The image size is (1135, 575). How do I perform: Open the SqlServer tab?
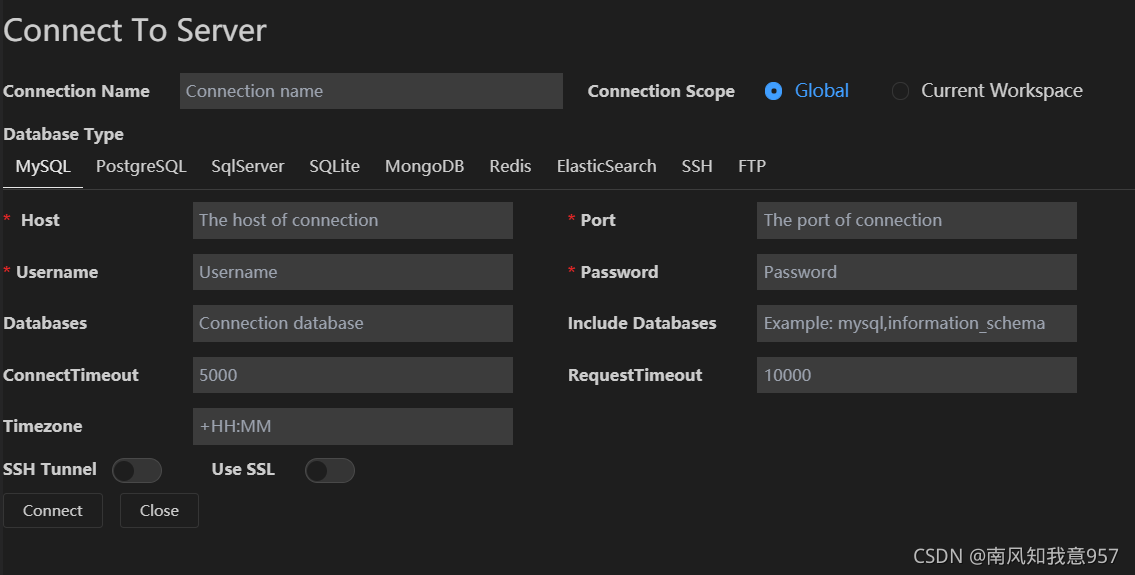coord(248,167)
